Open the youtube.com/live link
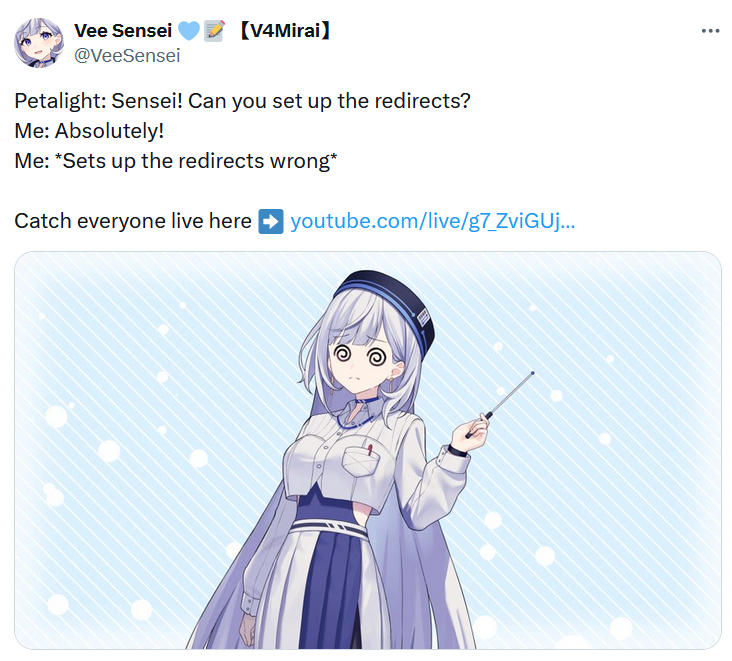Viewport: 732px width, 661px height. click(432, 221)
